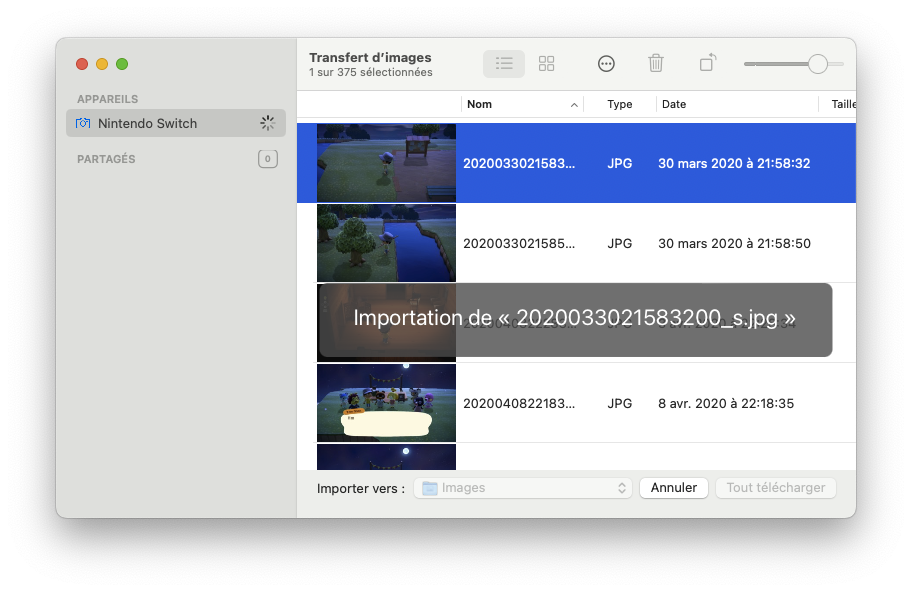This screenshot has width=912, height=592.
Task: Click the trash delete icon
Action: (x=656, y=63)
